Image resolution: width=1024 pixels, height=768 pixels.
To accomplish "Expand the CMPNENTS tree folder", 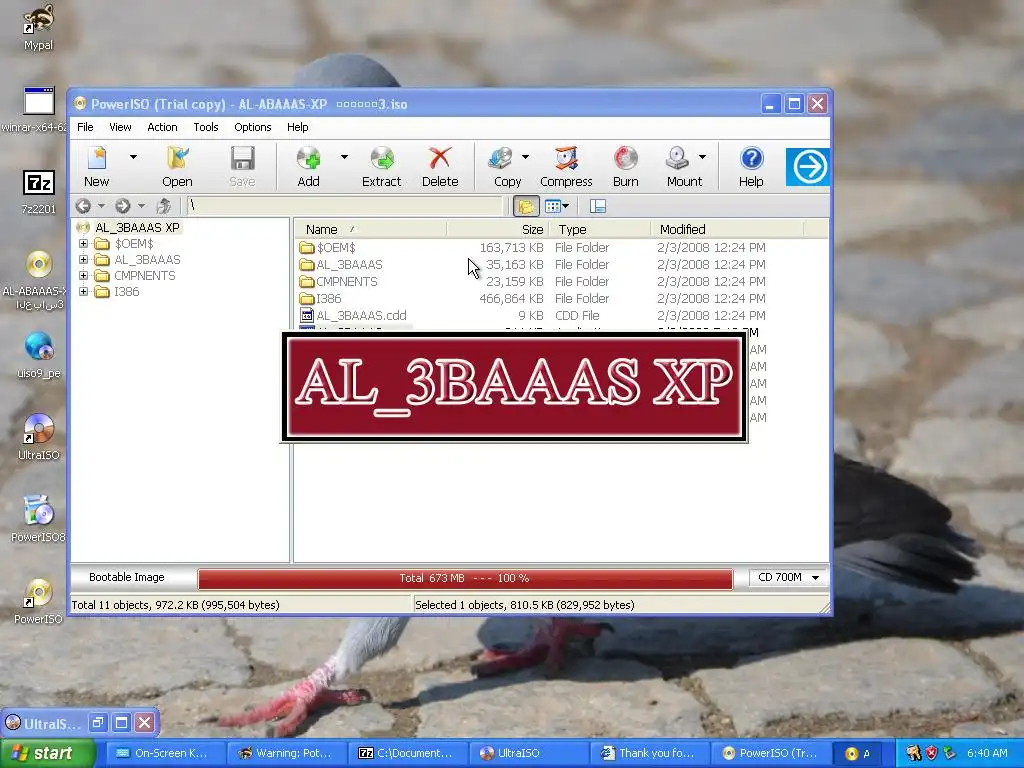I will pyautogui.click(x=84, y=276).
